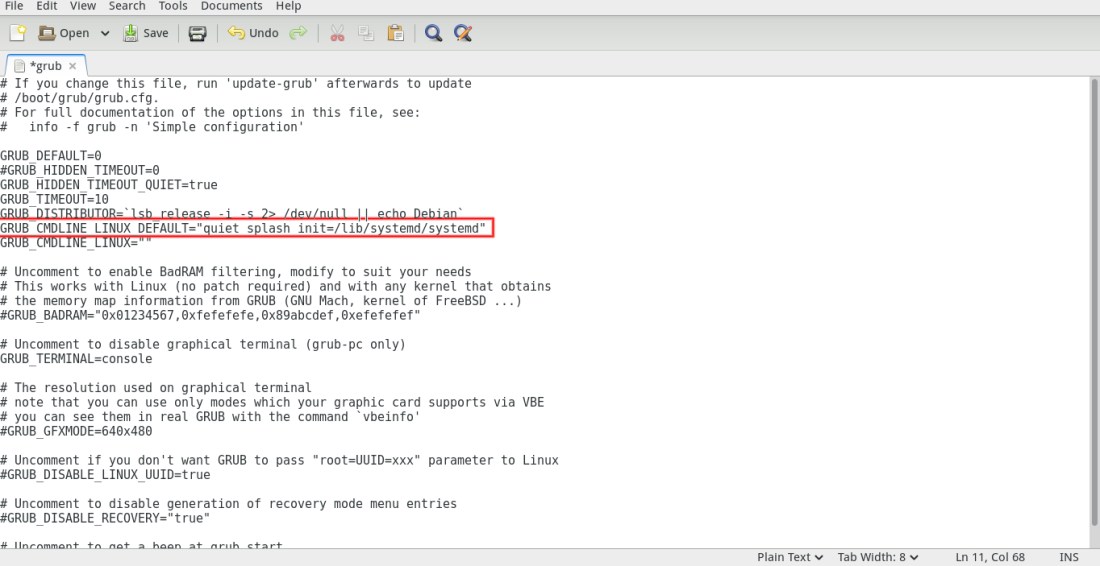Click the Save button
This screenshot has height=566, width=1100.
click(x=145, y=33)
